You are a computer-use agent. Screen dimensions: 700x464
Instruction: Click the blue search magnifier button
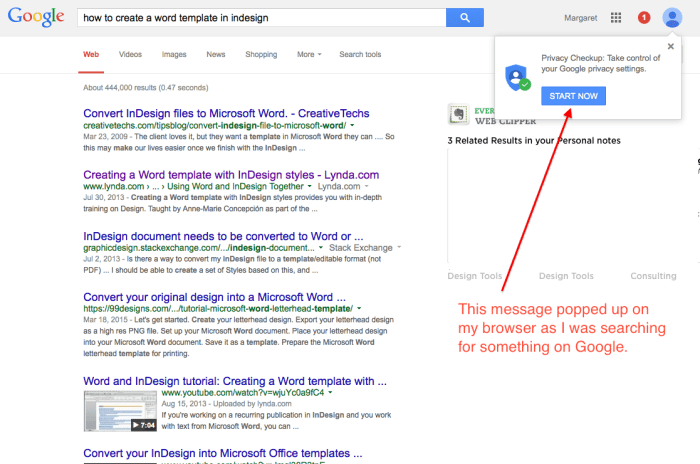(465, 18)
